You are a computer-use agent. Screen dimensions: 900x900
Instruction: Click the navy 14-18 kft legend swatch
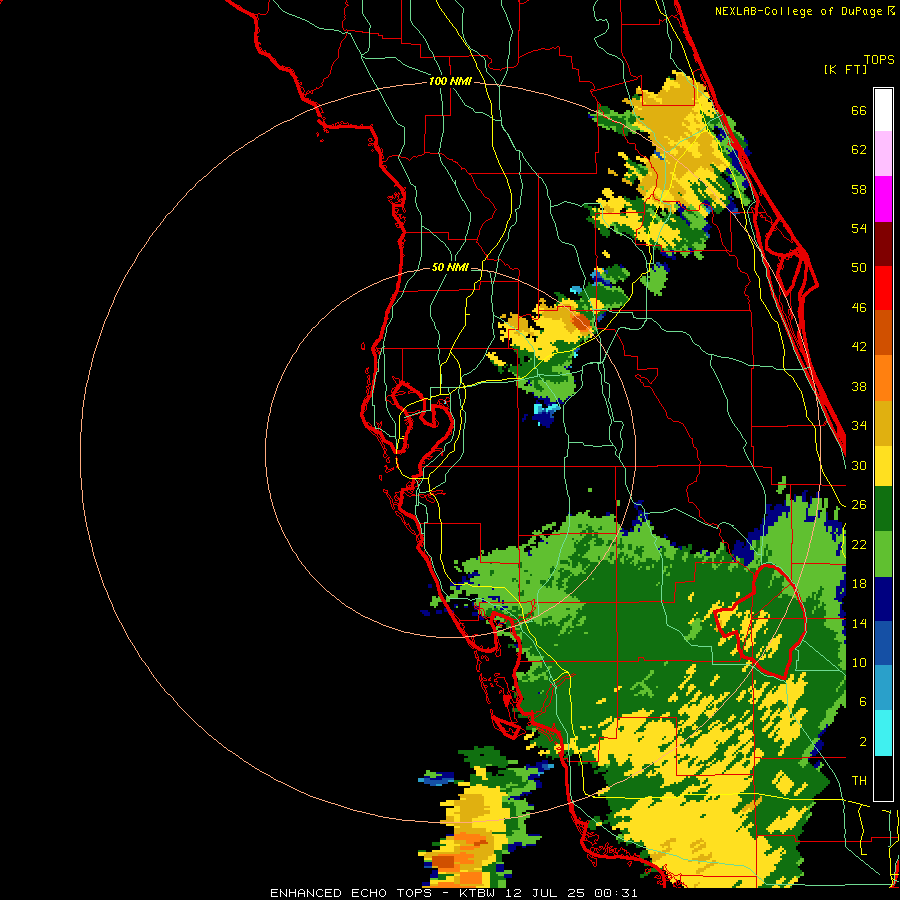coord(883,599)
